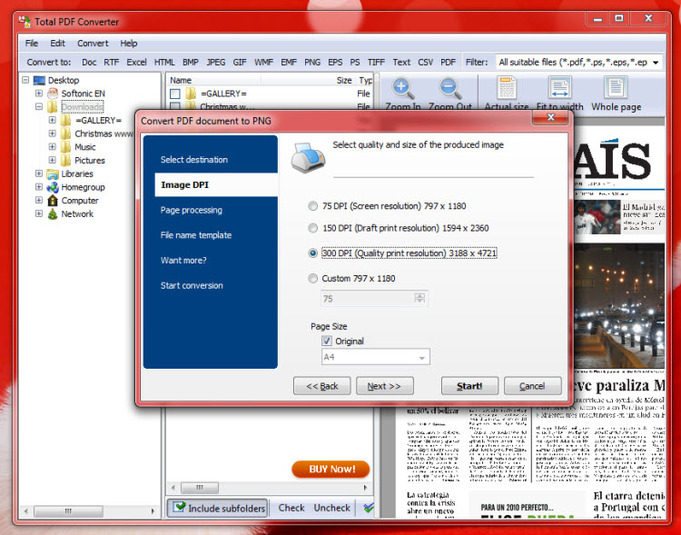Toggle Include subfolders button
Image resolution: width=681 pixels, height=535 pixels.
[218, 508]
